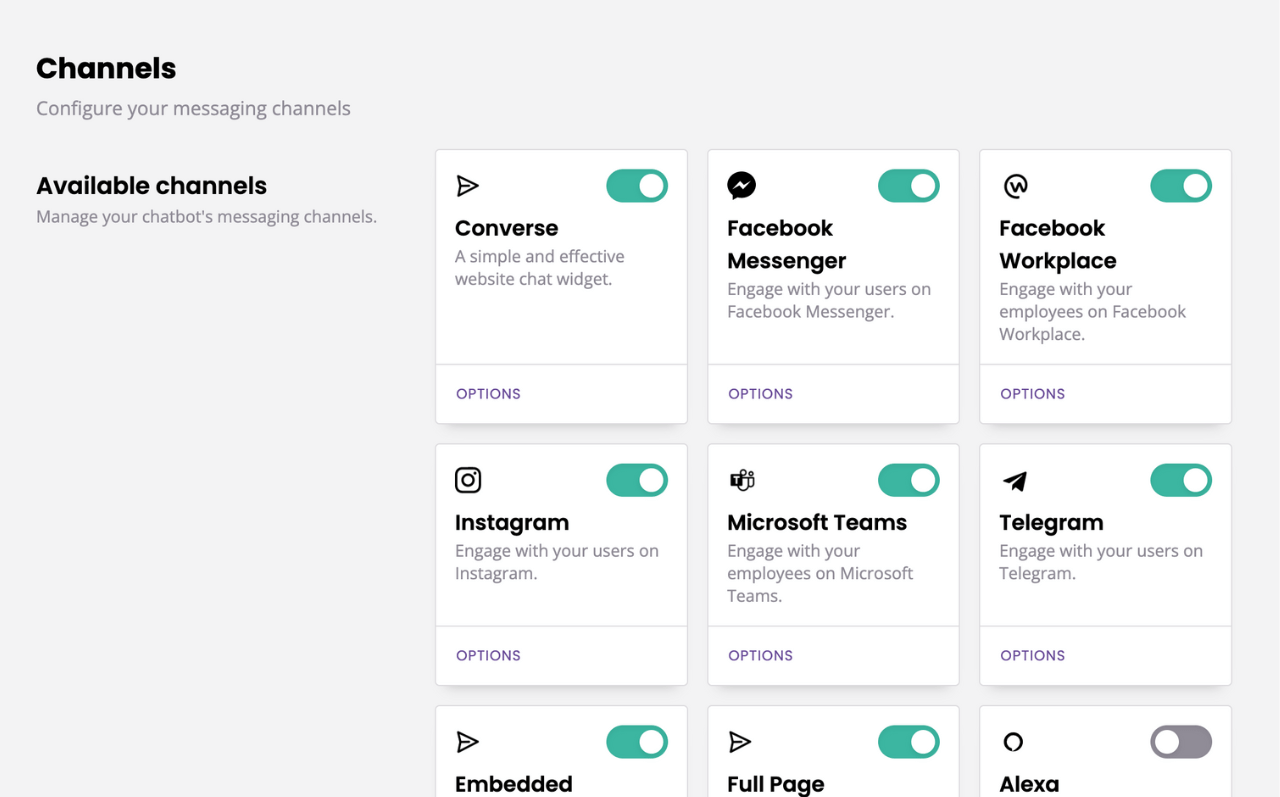The image size is (1280, 797).
Task: Turn off the Telegram channel toggle
Action: [x=1181, y=480]
